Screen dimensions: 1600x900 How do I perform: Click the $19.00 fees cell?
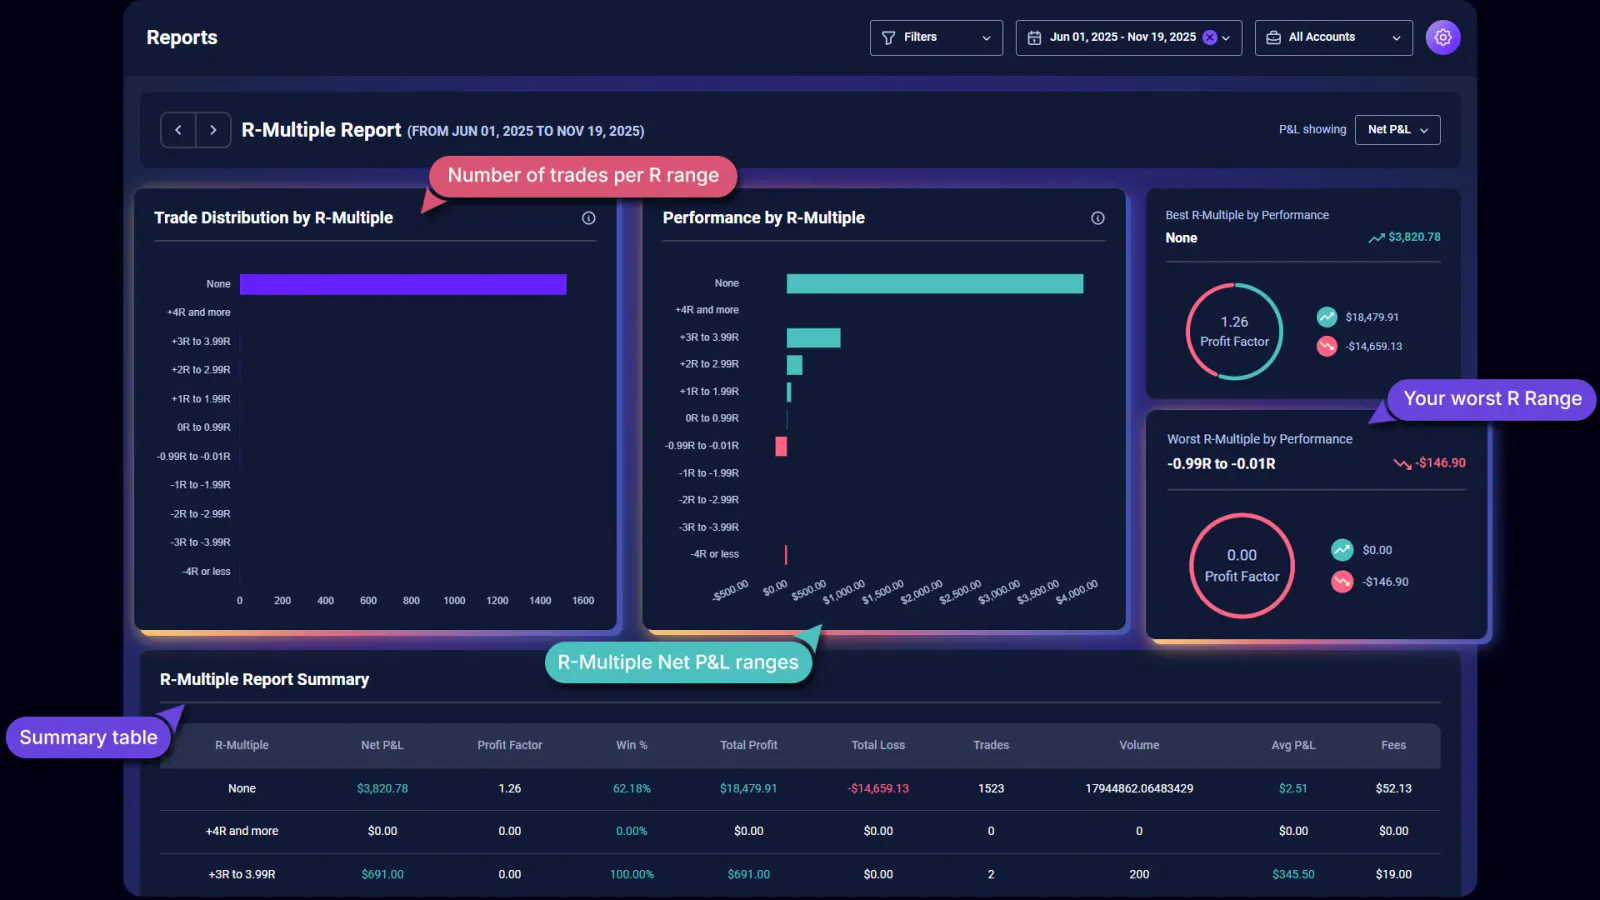click(1394, 874)
